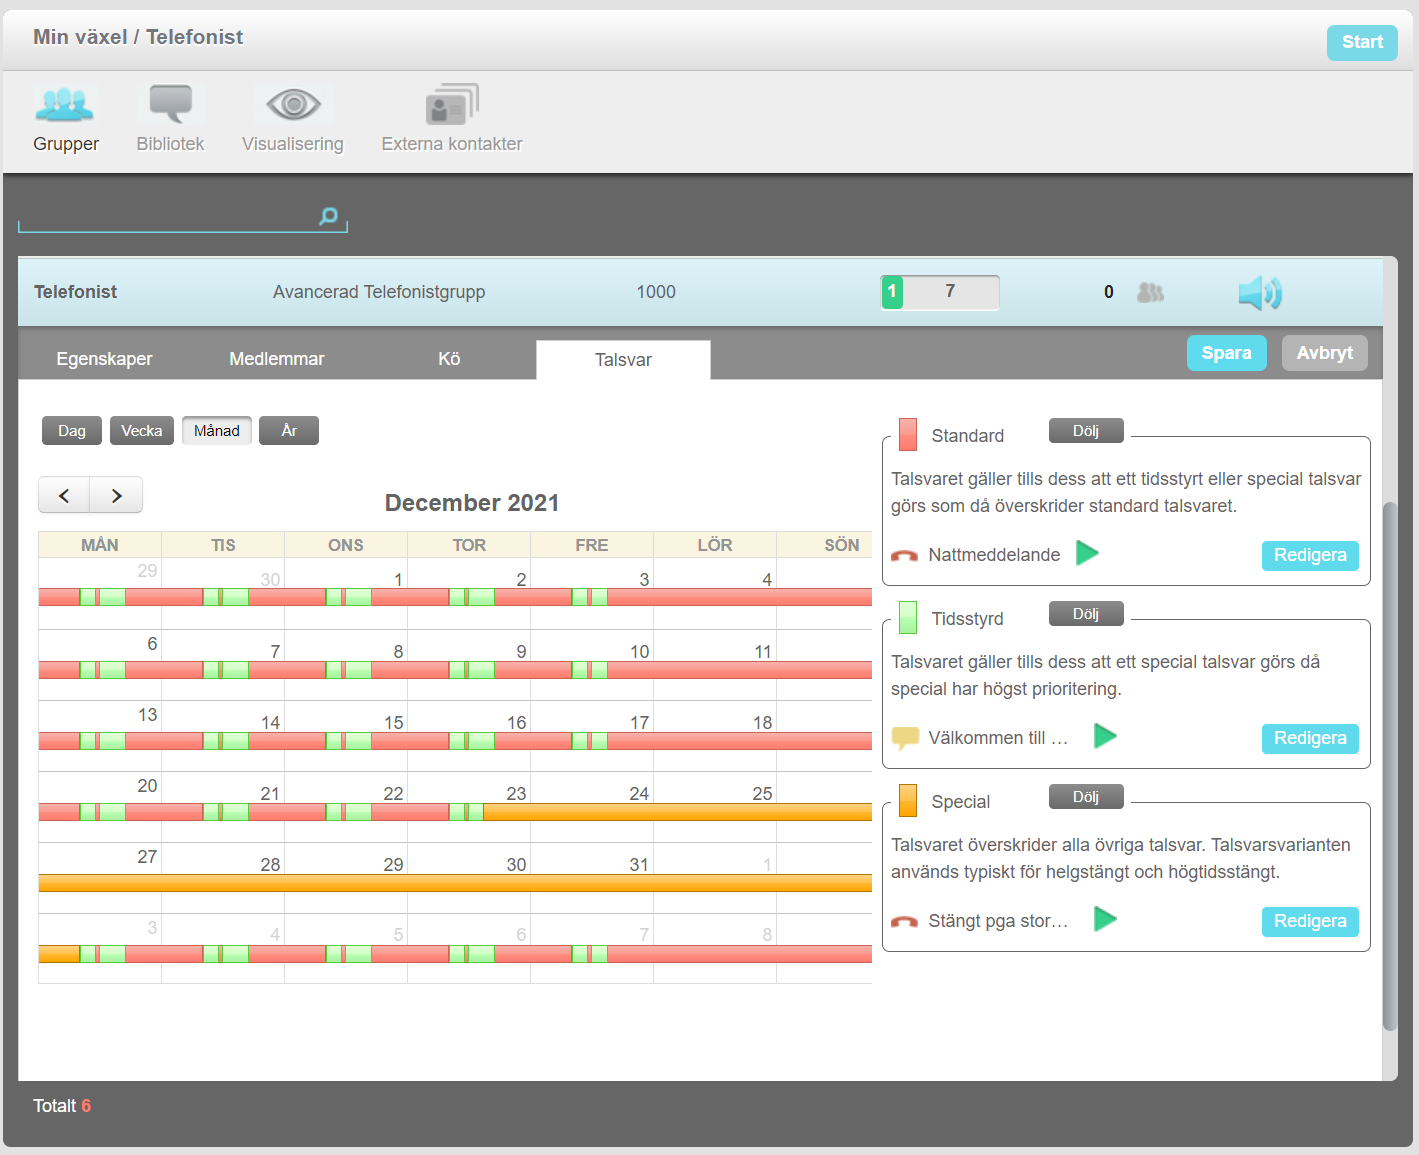The height and width of the screenshot is (1155, 1419).
Task: Click red phone icon beside Nattmeddelande
Action: click(x=904, y=555)
